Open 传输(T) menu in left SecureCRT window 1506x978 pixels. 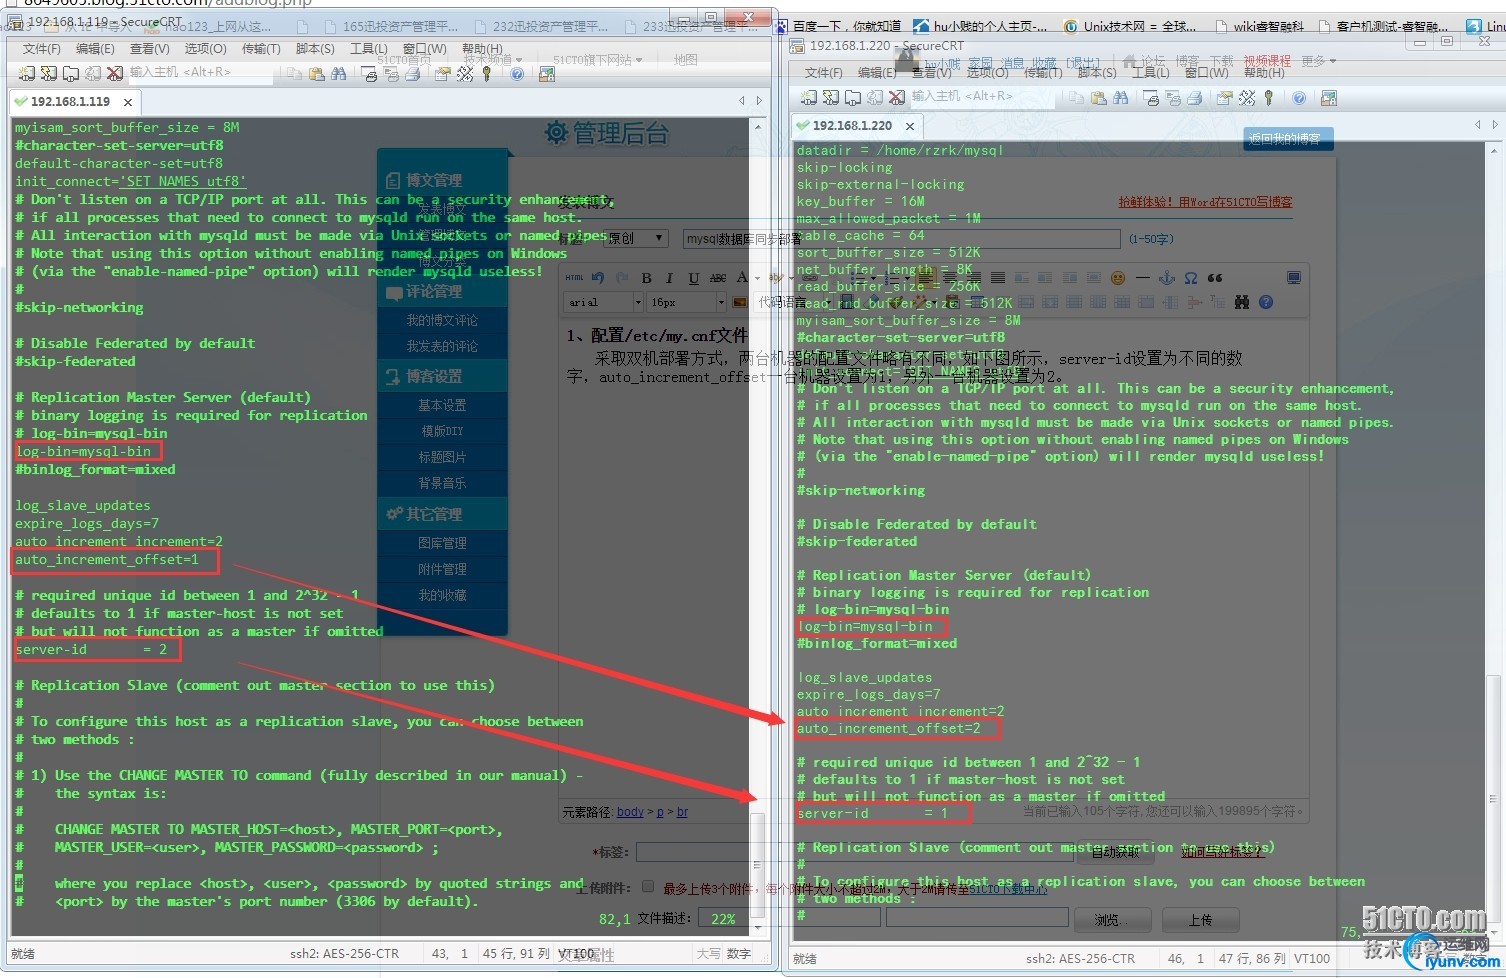point(261,49)
